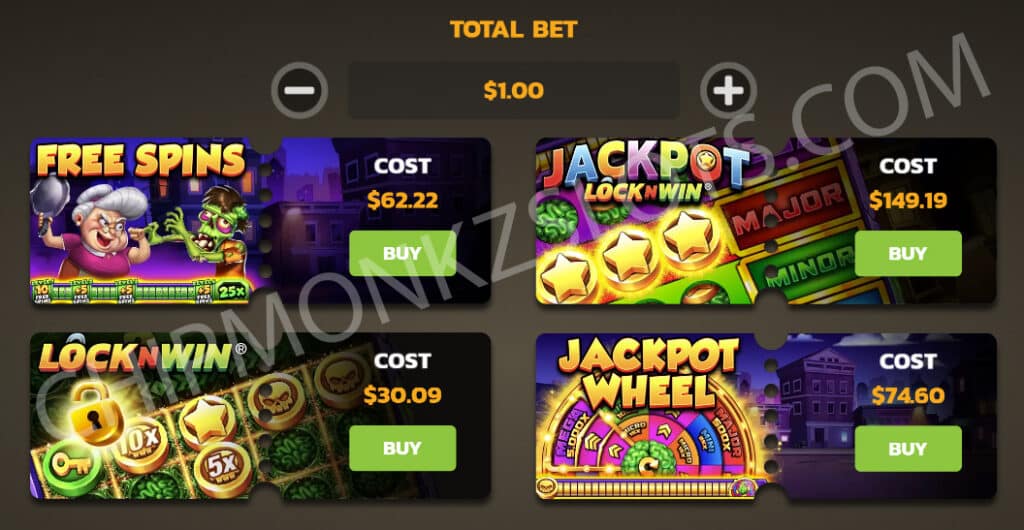Buy the Jackpot Wheel feature
The width and height of the screenshot is (1024, 530).
tap(908, 448)
